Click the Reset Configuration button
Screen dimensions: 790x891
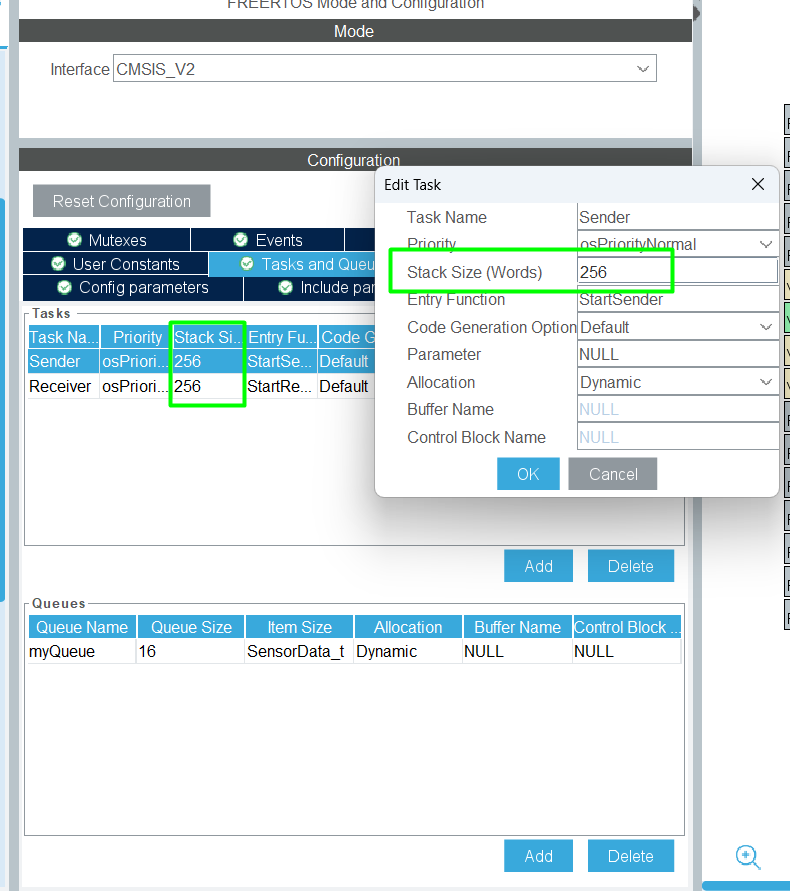click(122, 201)
